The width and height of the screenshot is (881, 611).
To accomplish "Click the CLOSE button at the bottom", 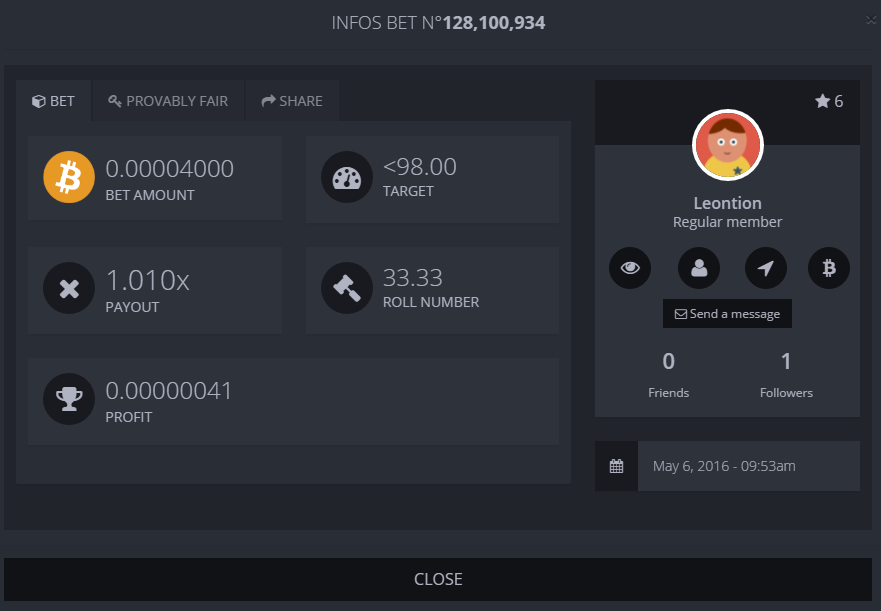I will [x=438, y=580].
